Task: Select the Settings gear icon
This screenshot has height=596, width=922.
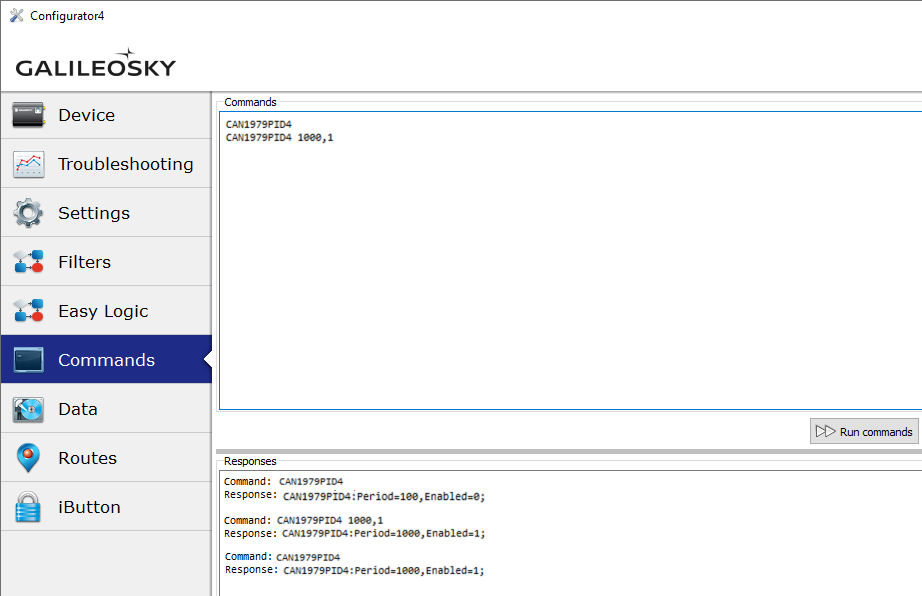Action: point(28,213)
